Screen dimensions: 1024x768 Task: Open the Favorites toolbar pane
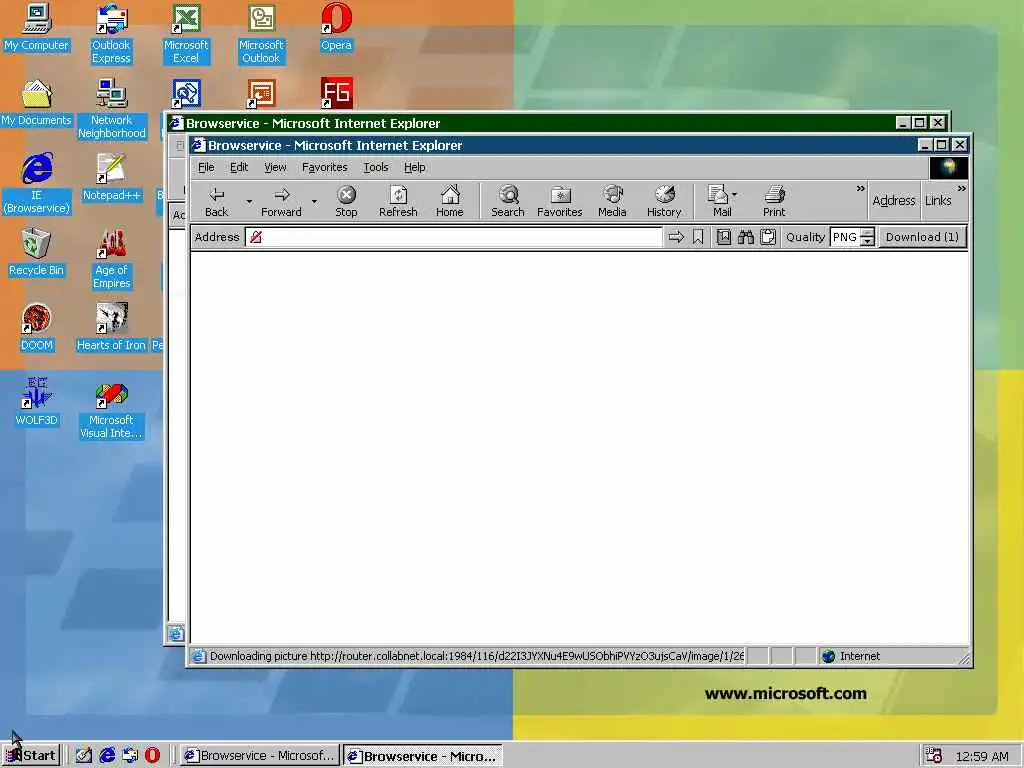point(560,201)
